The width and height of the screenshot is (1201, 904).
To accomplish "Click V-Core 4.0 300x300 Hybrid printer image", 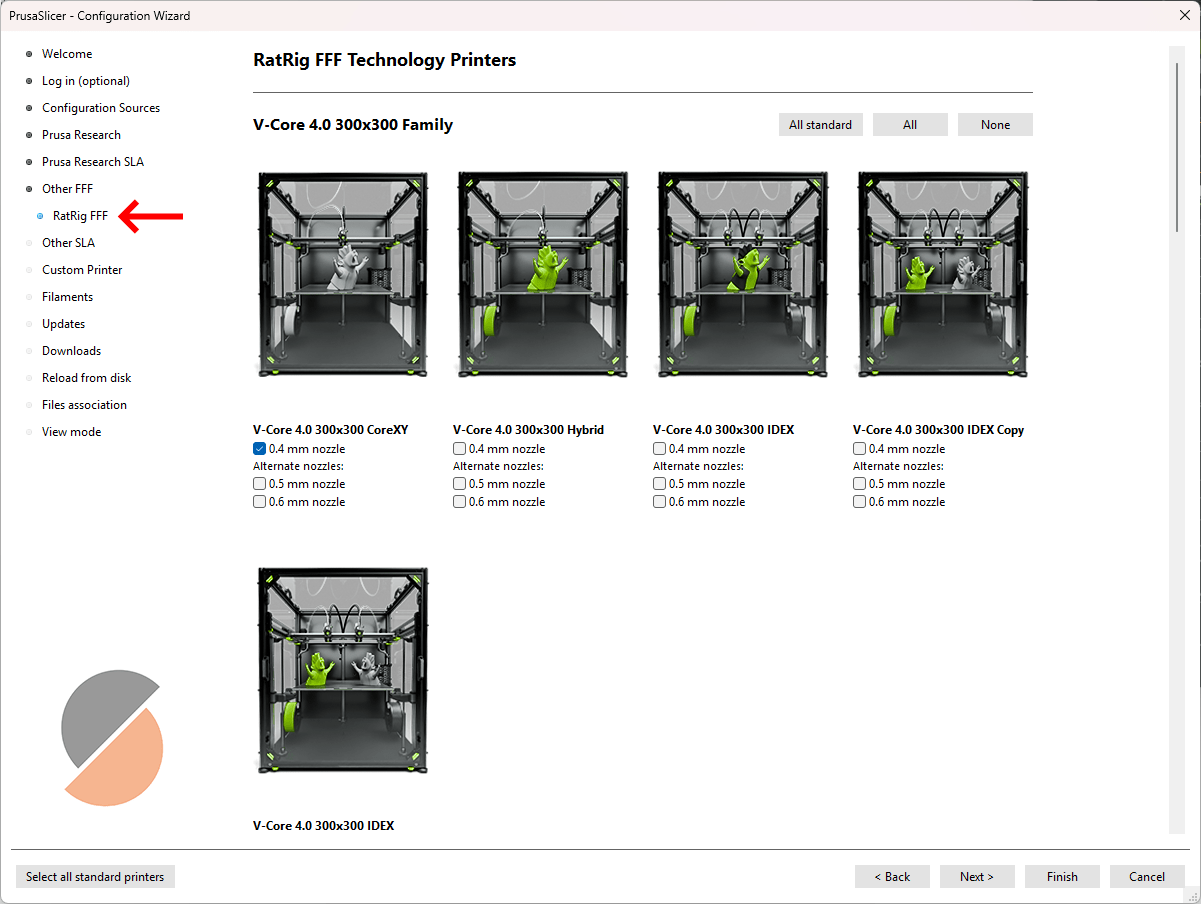I will pyautogui.click(x=542, y=275).
